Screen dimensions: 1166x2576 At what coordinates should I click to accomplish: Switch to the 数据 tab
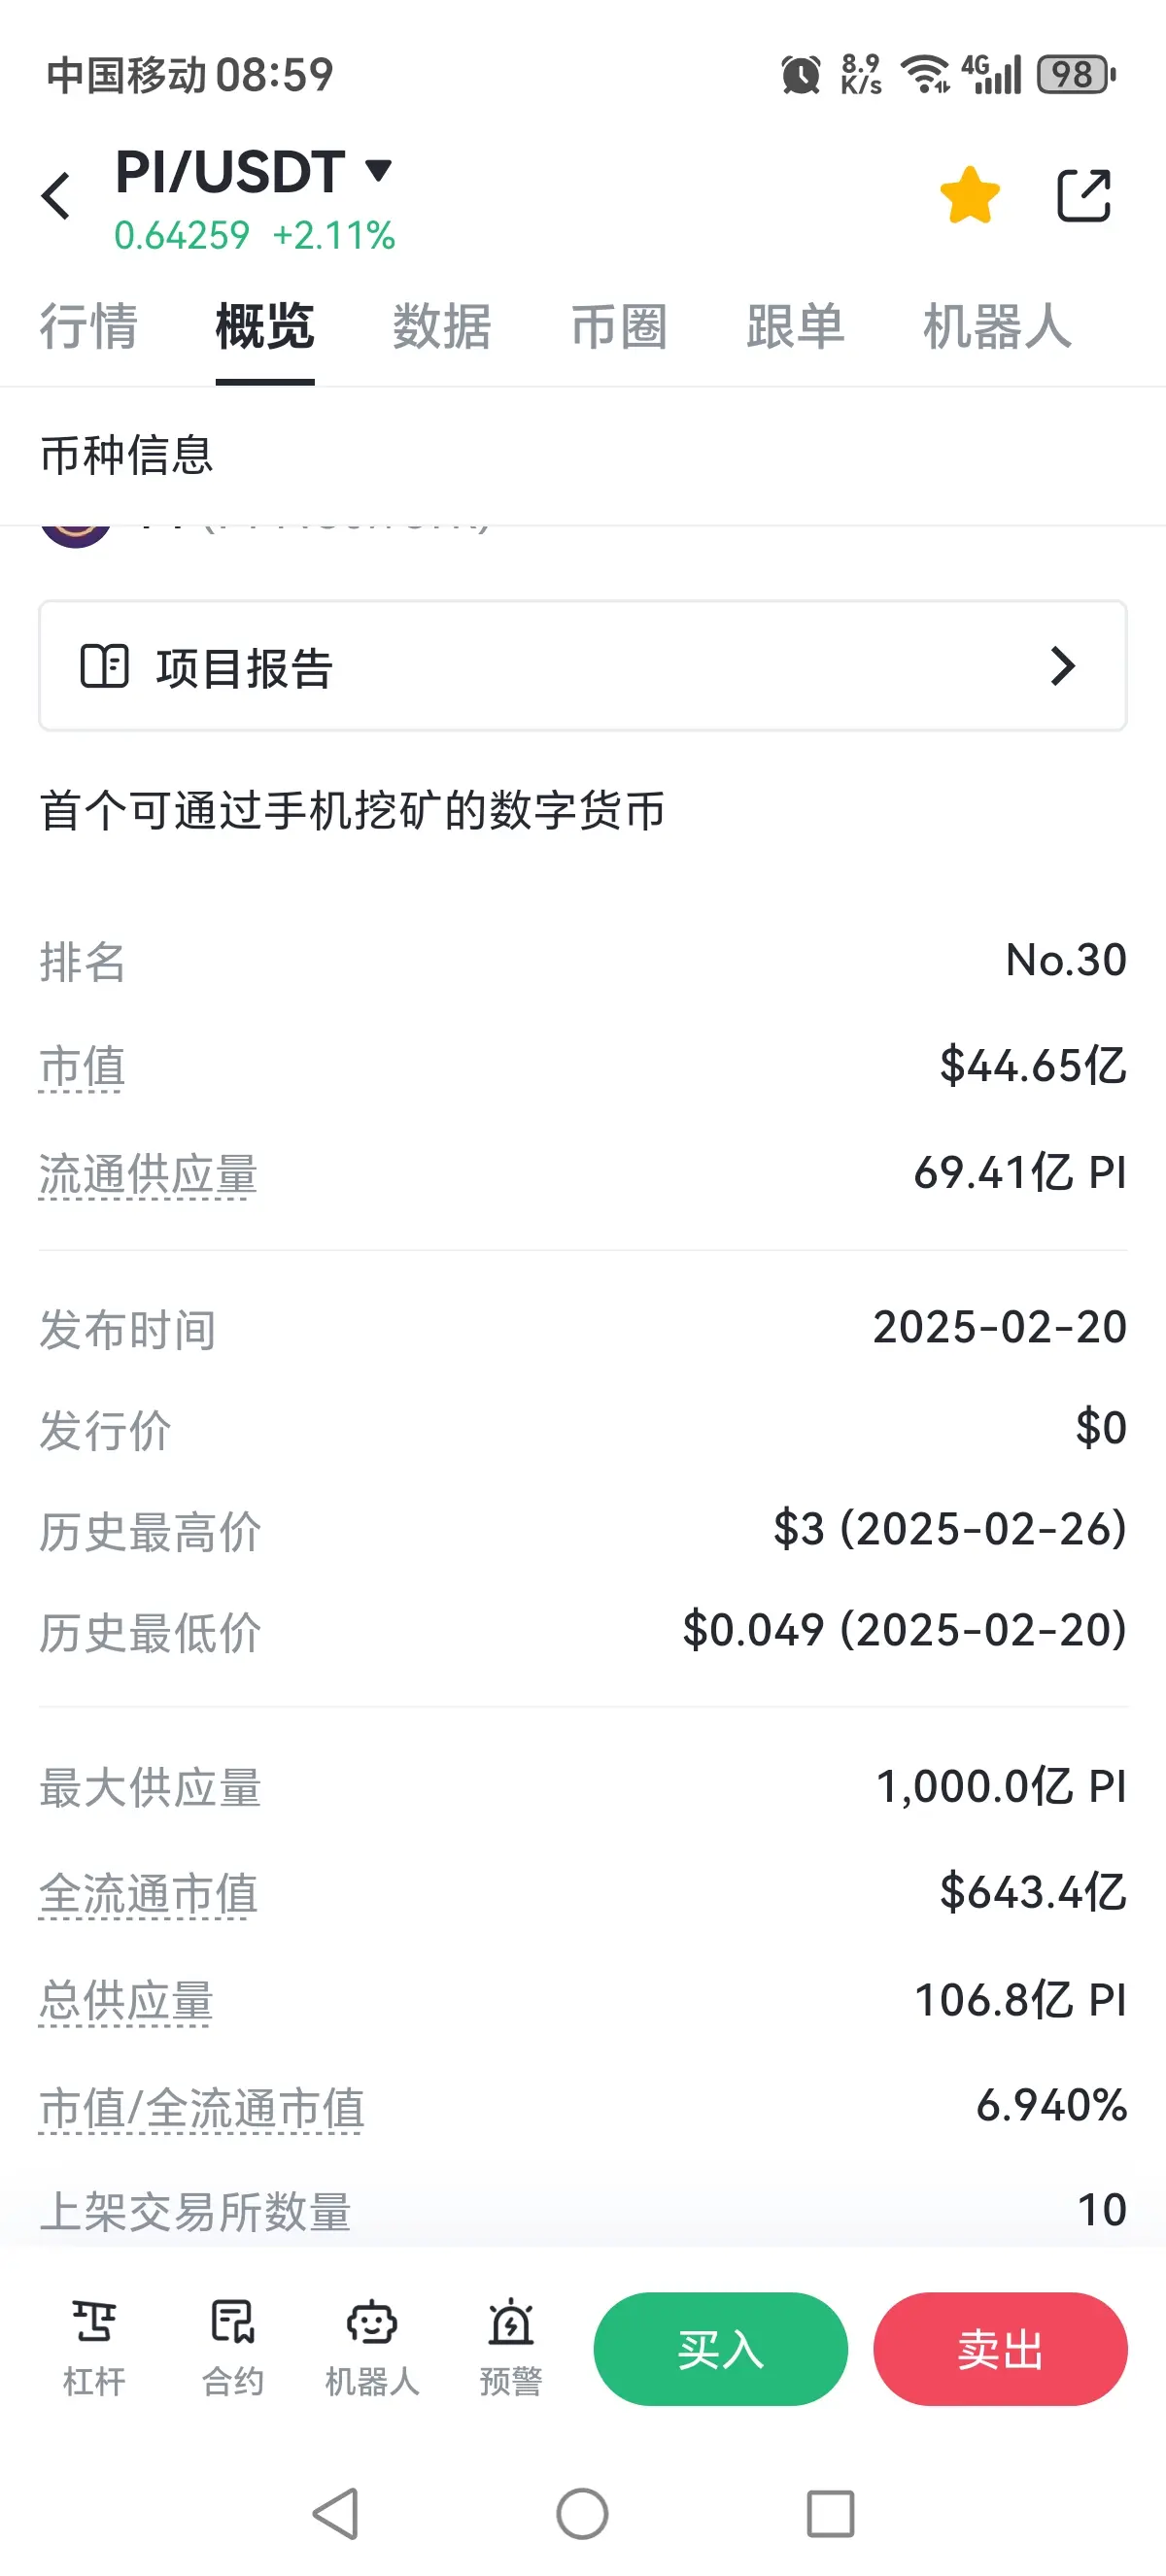(x=441, y=326)
